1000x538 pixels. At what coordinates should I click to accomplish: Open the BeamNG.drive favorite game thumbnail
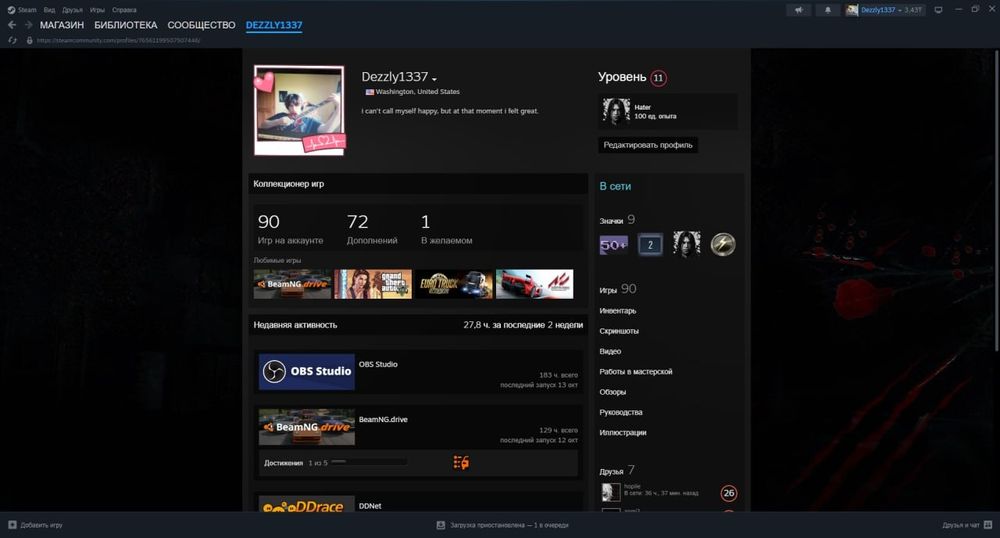click(x=292, y=284)
